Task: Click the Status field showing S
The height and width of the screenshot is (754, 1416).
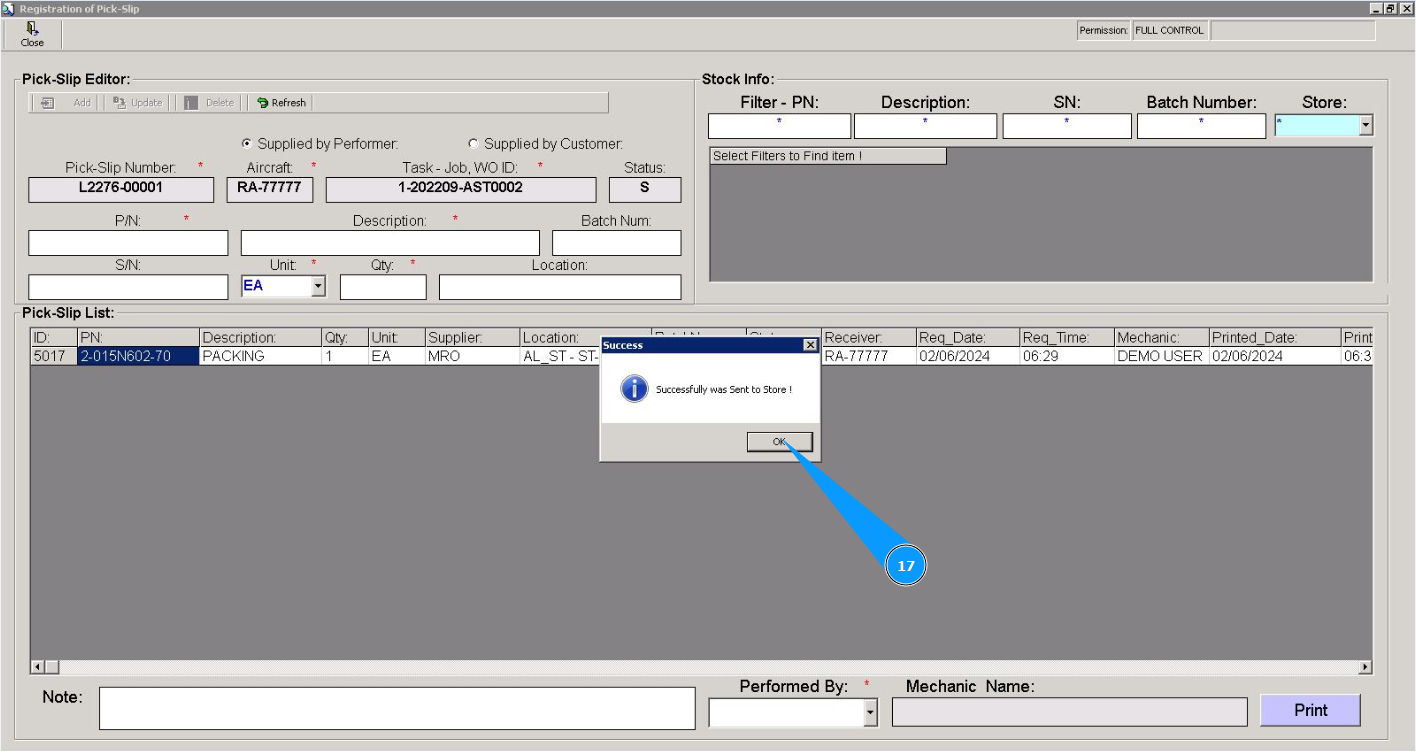Action: pos(645,189)
